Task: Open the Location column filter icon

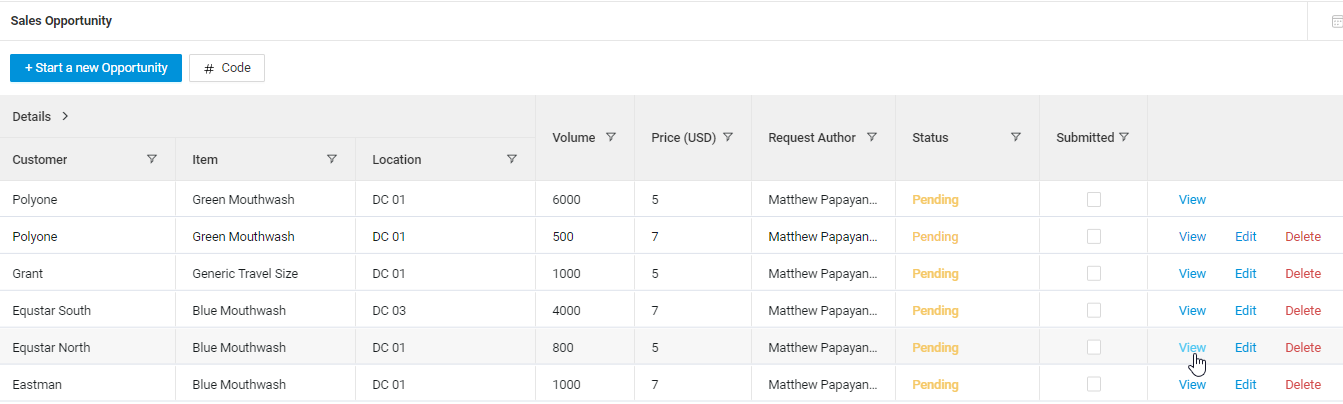Action: [512, 159]
